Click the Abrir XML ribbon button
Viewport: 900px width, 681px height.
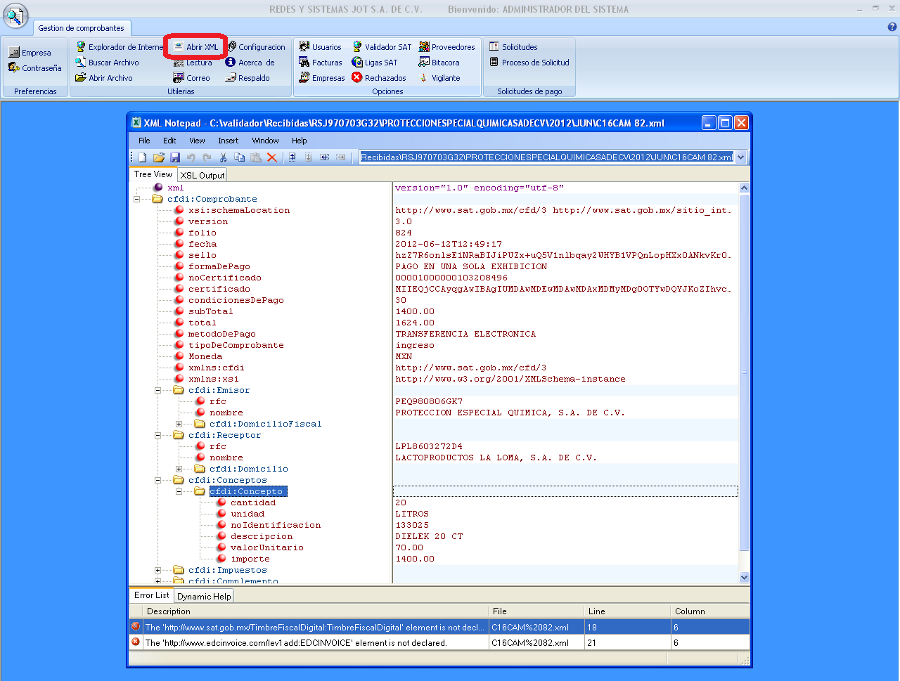click(x=195, y=47)
